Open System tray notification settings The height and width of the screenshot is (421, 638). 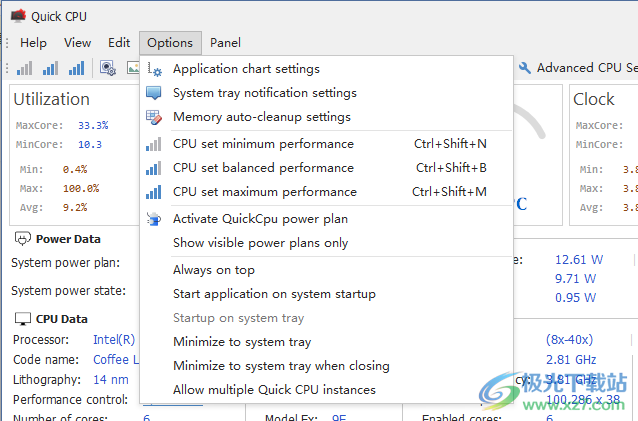tap(326, 93)
